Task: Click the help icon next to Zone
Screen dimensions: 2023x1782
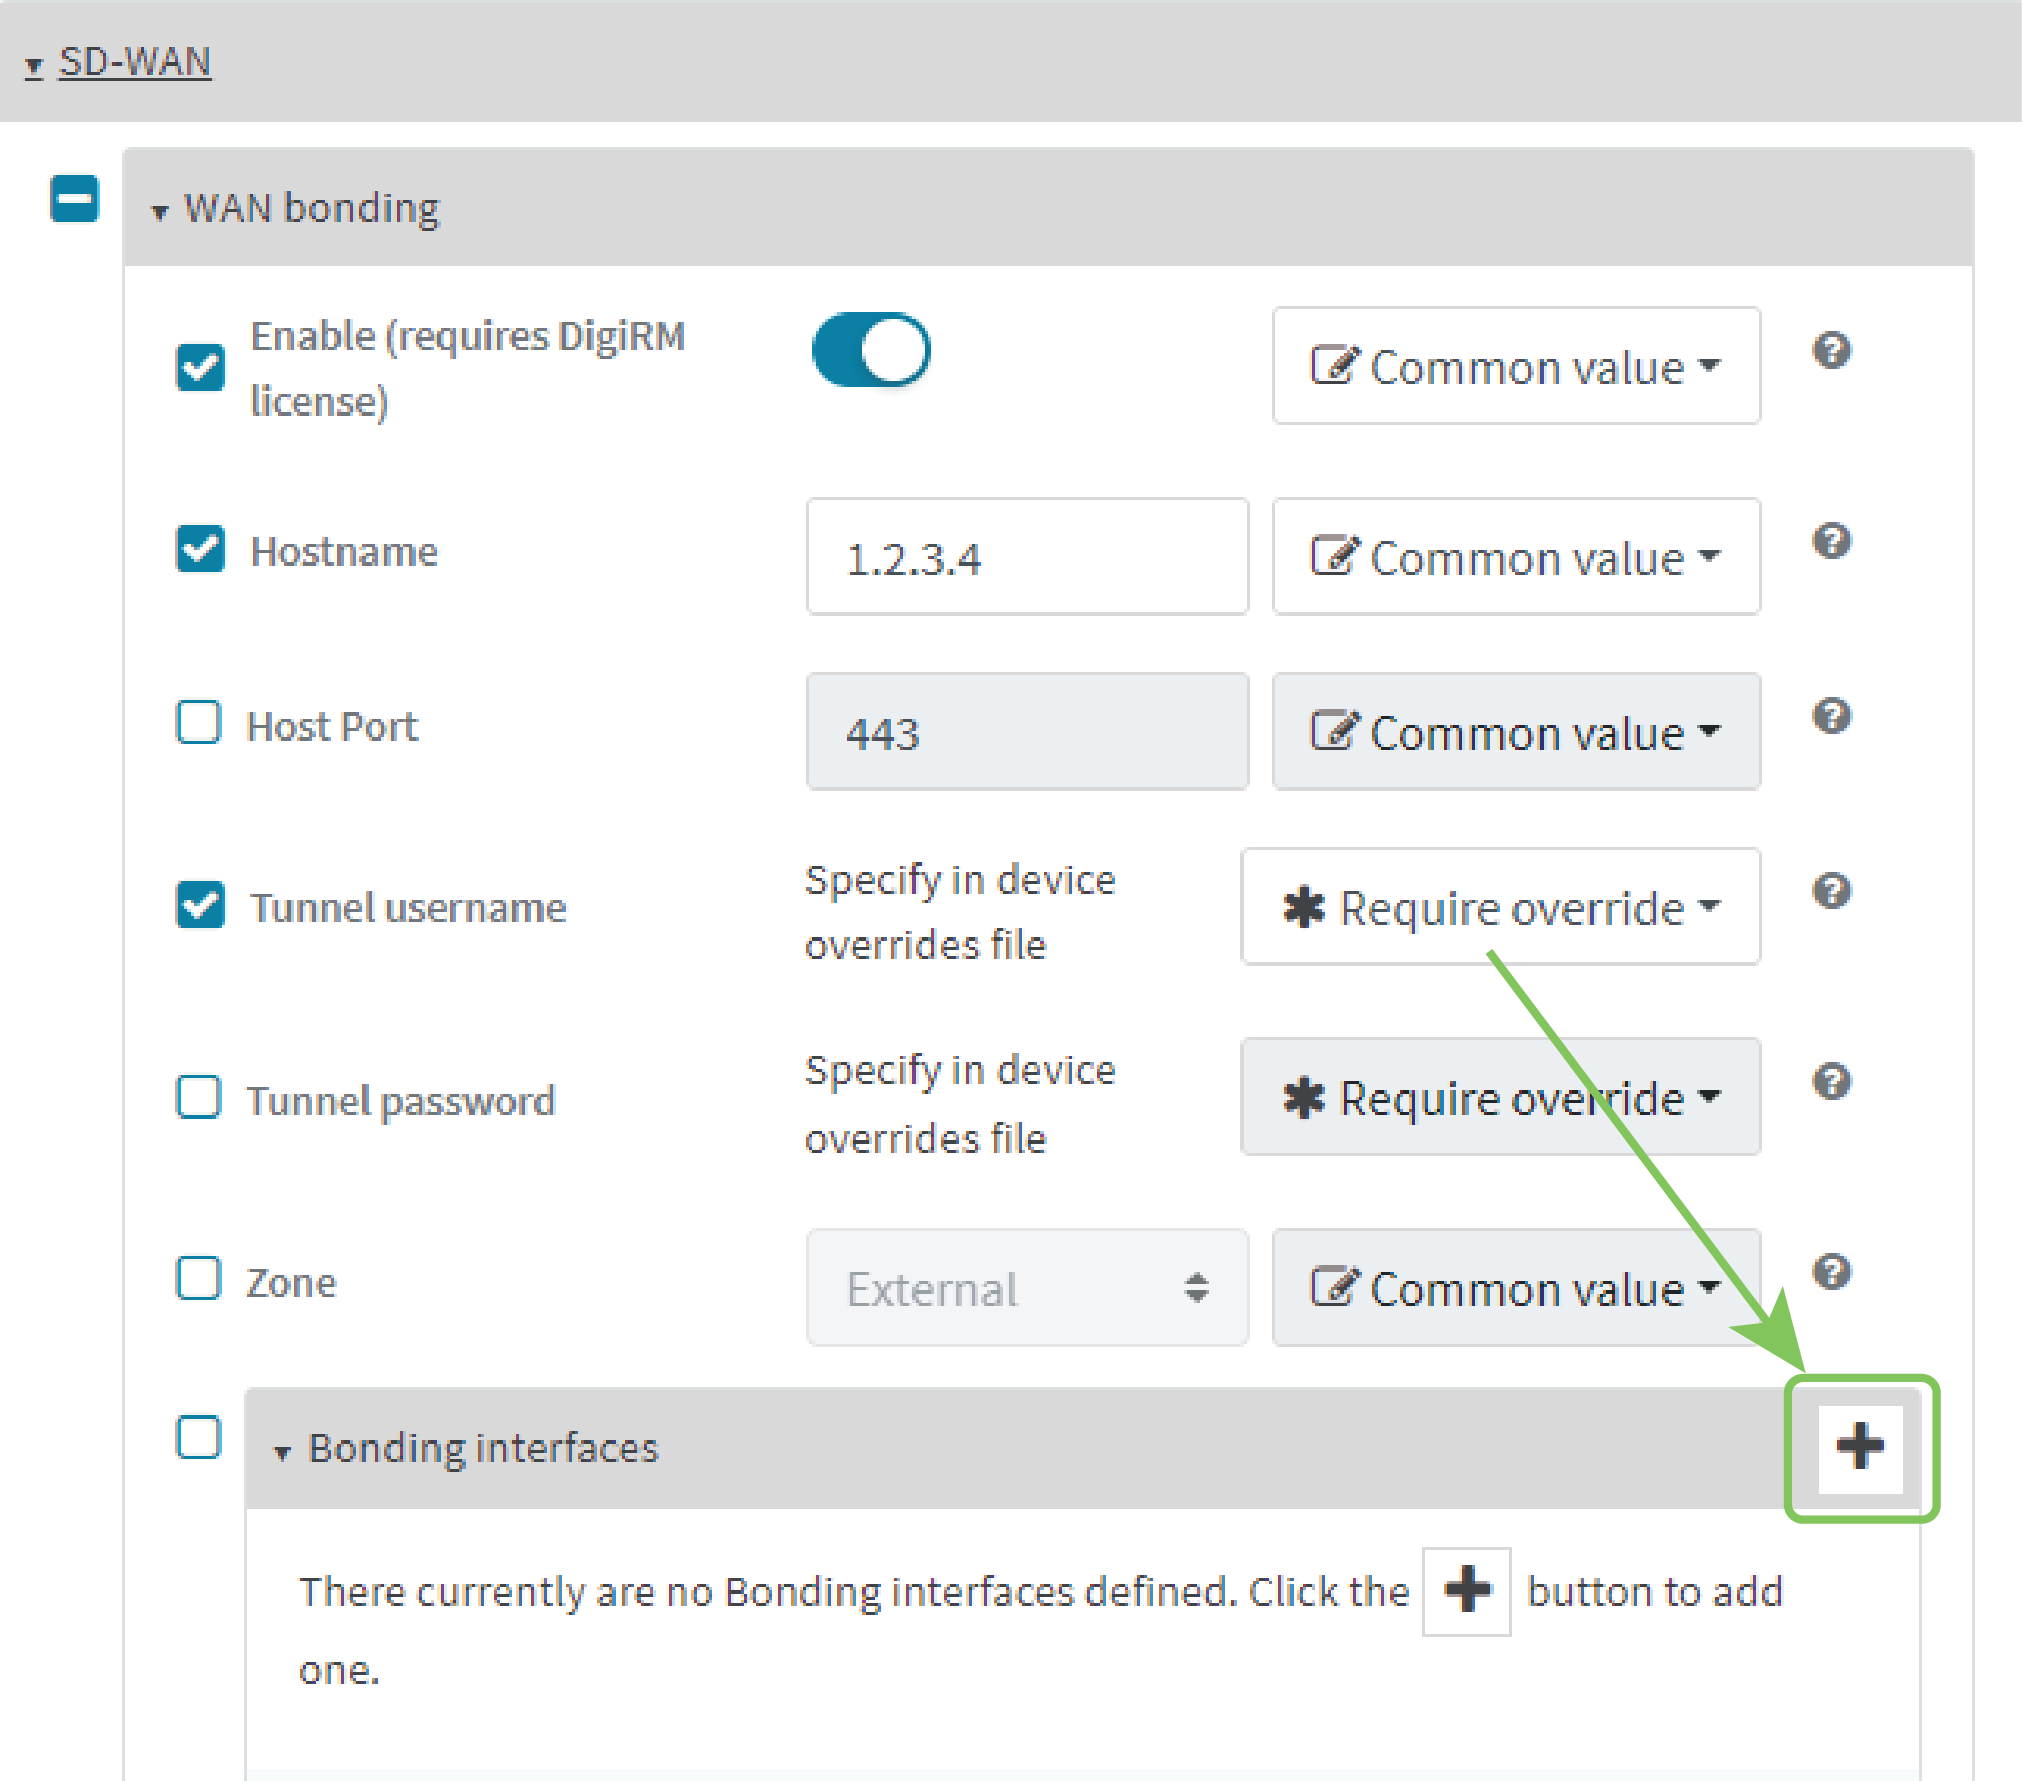Action: [1832, 1272]
